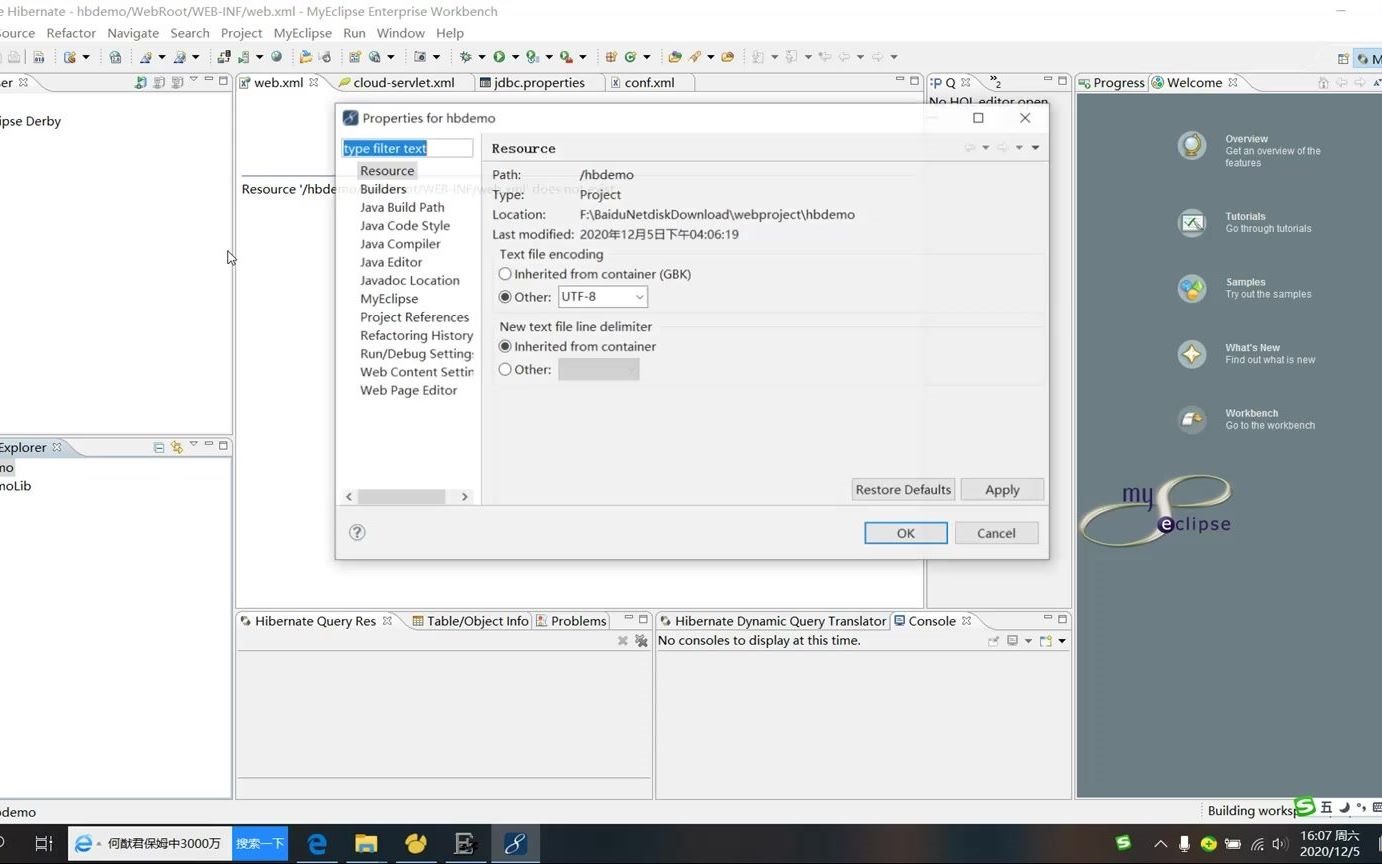Viewport: 1382px width, 864px height.
Task: Click the Cancel button
Action: pyautogui.click(x=996, y=533)
